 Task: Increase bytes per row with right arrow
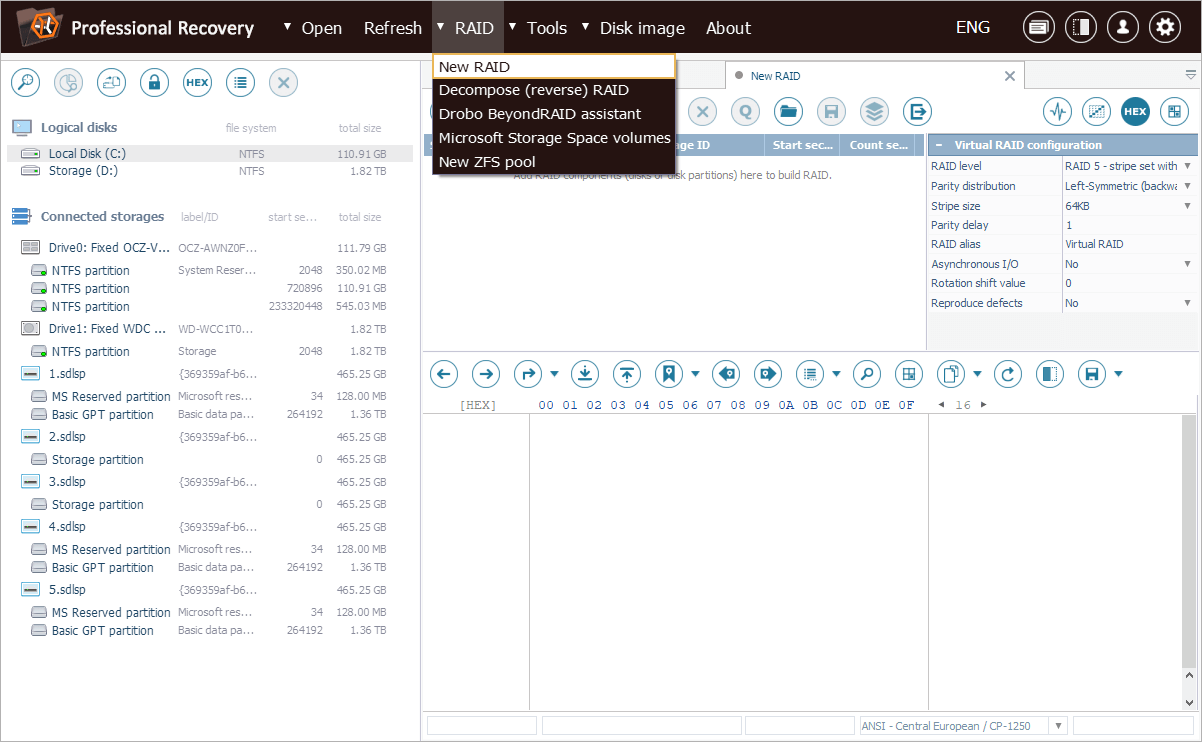point(983,405)
